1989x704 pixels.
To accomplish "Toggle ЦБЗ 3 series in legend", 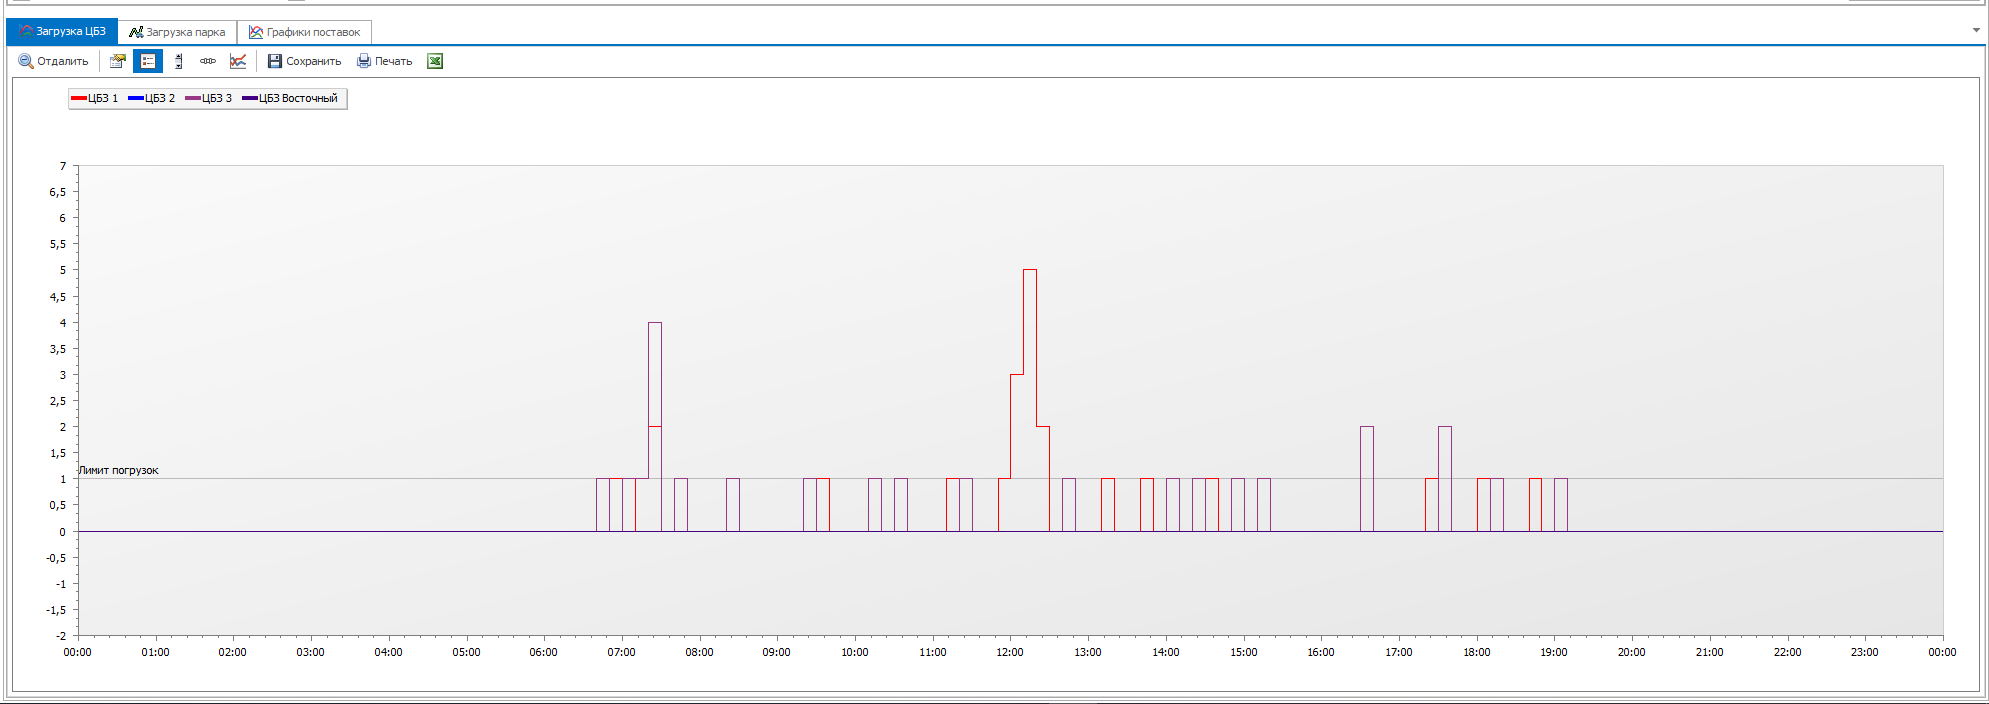I will point(209,99).
